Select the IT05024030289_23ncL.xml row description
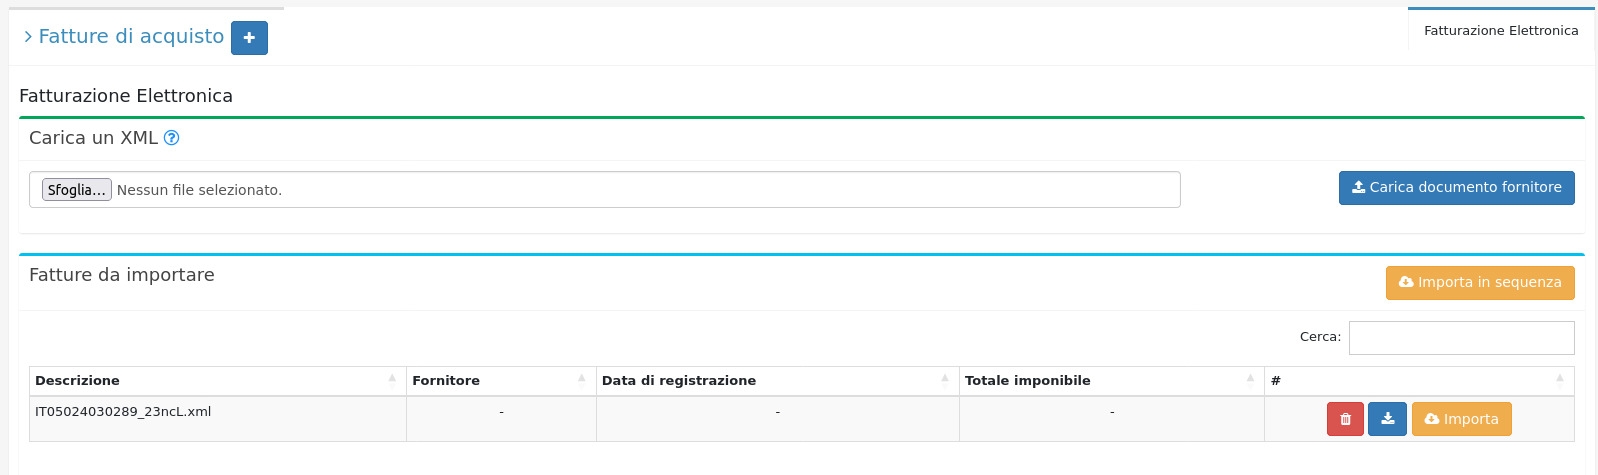Screen dimensions: 1598x475 click(123, 412)
